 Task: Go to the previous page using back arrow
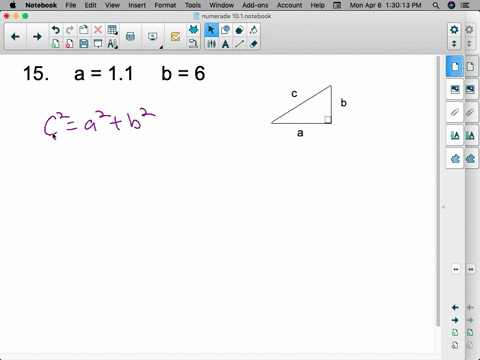pos(15,37)
